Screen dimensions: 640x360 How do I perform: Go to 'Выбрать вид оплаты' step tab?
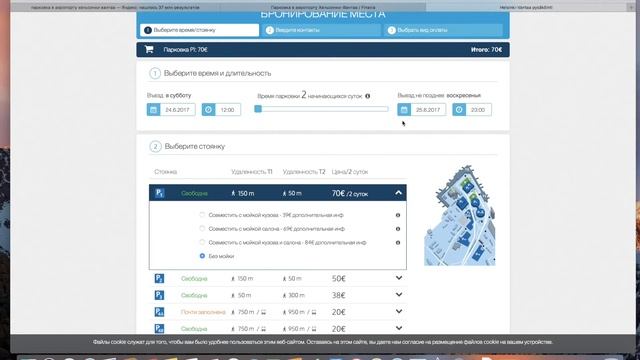click(x=443, y=30)
